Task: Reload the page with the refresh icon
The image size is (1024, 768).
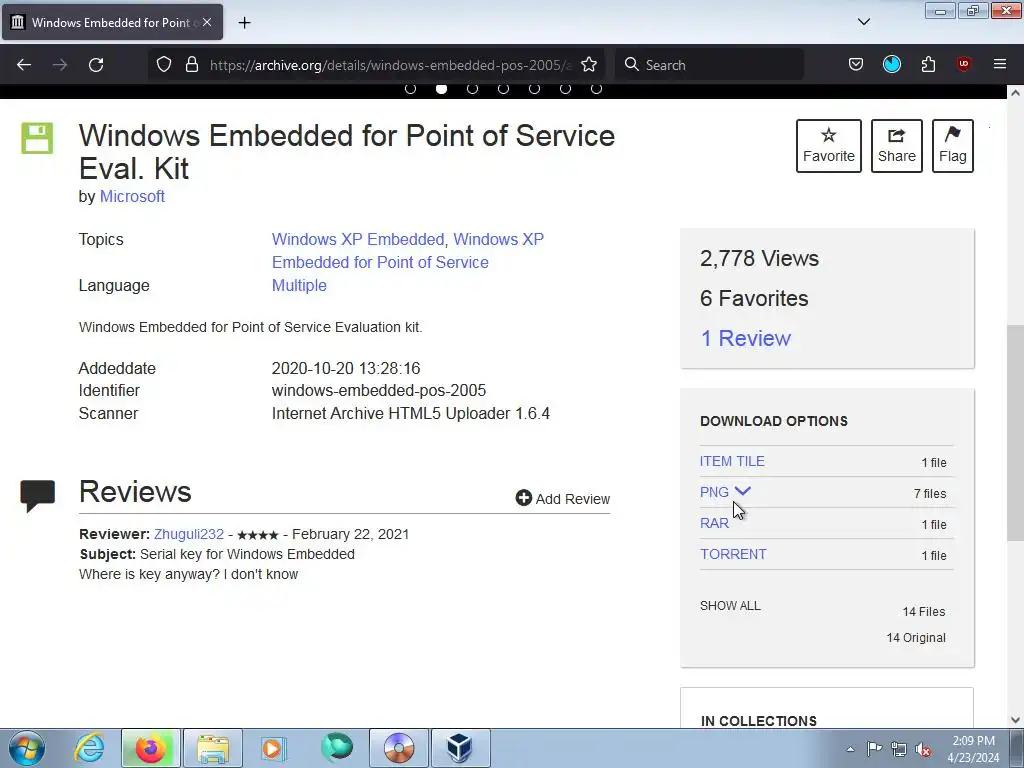Action: coord(96,65)
